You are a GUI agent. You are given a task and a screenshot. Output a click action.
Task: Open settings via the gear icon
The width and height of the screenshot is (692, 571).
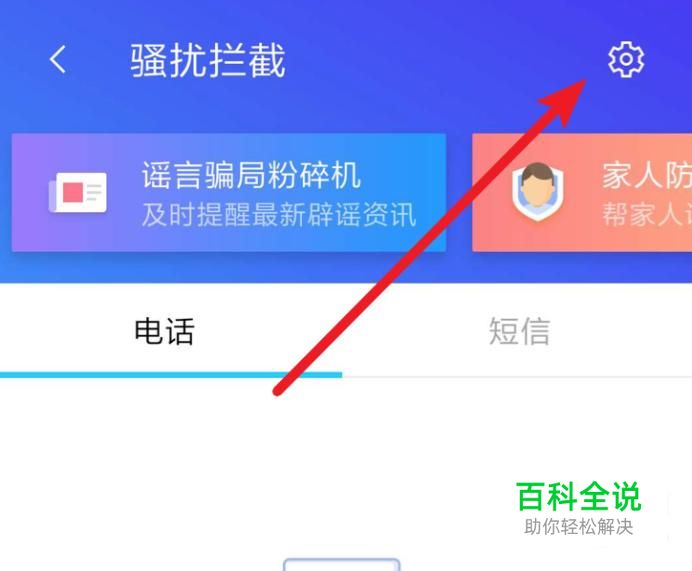coord(626,60)
